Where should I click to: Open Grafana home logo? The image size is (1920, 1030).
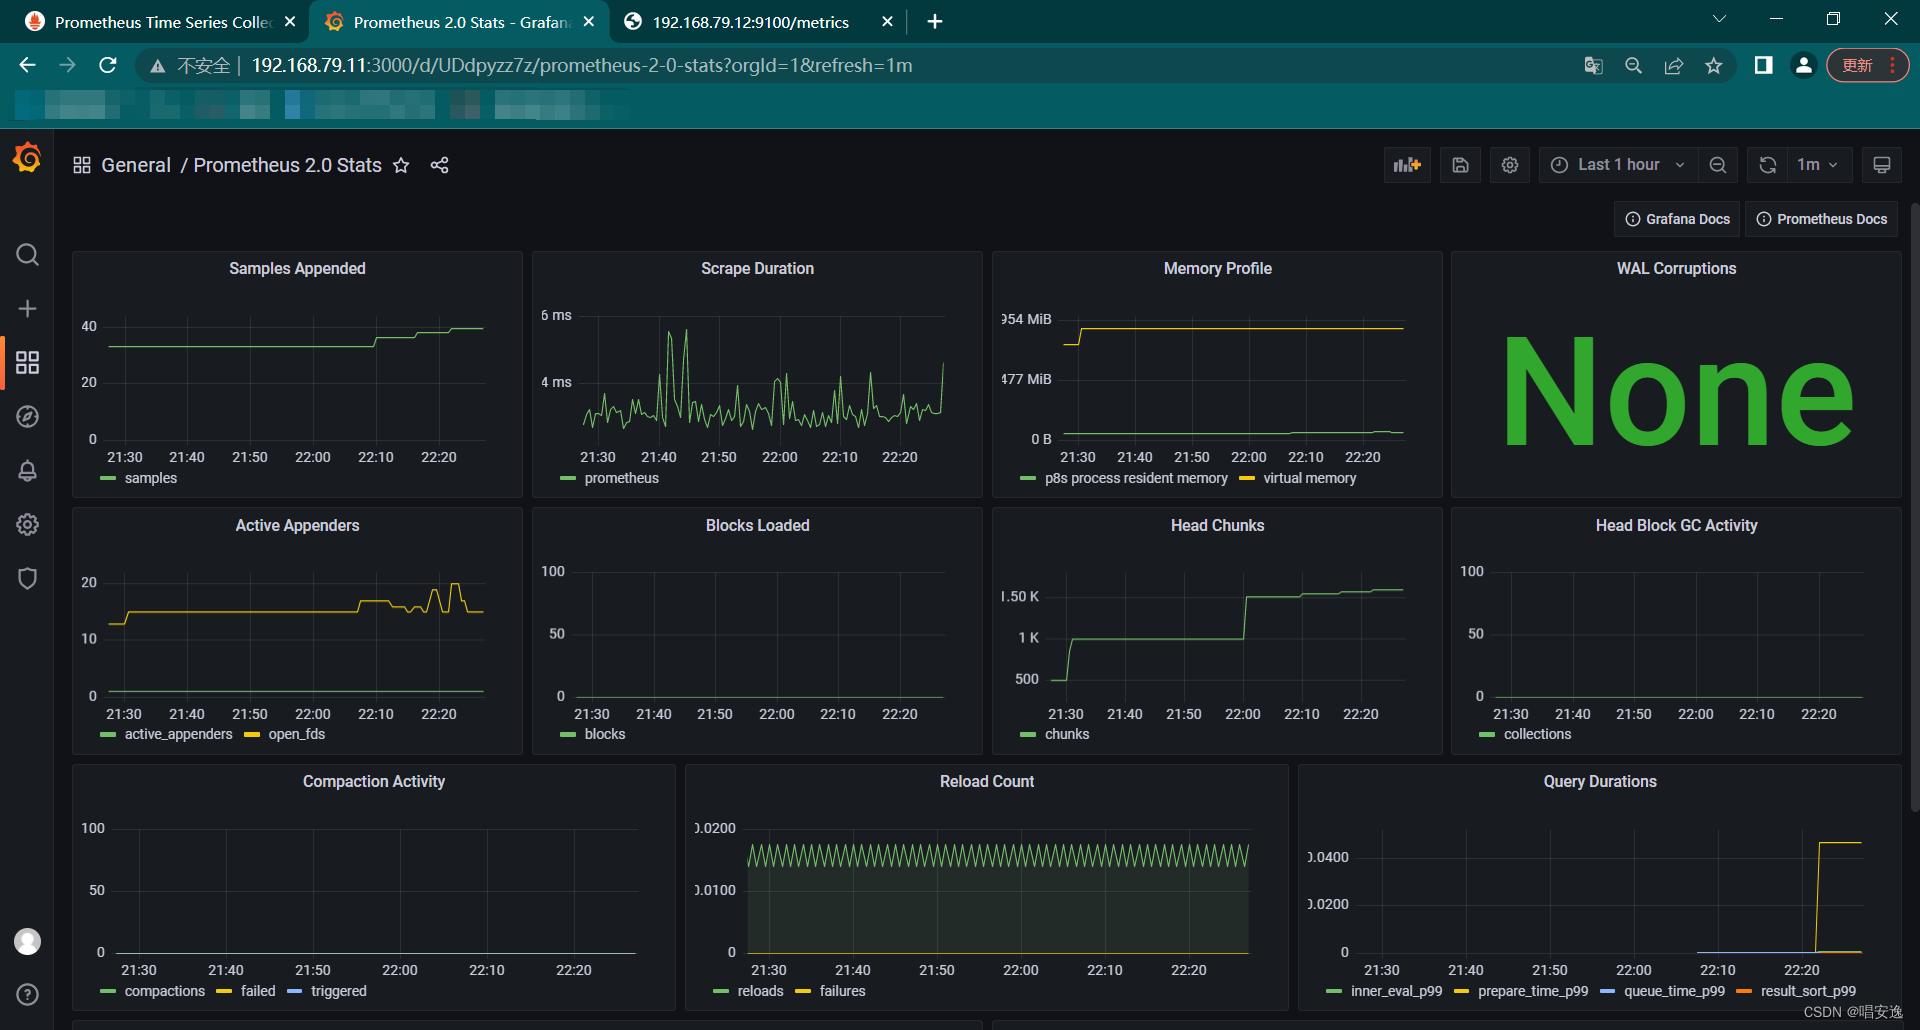pos(27,158)
